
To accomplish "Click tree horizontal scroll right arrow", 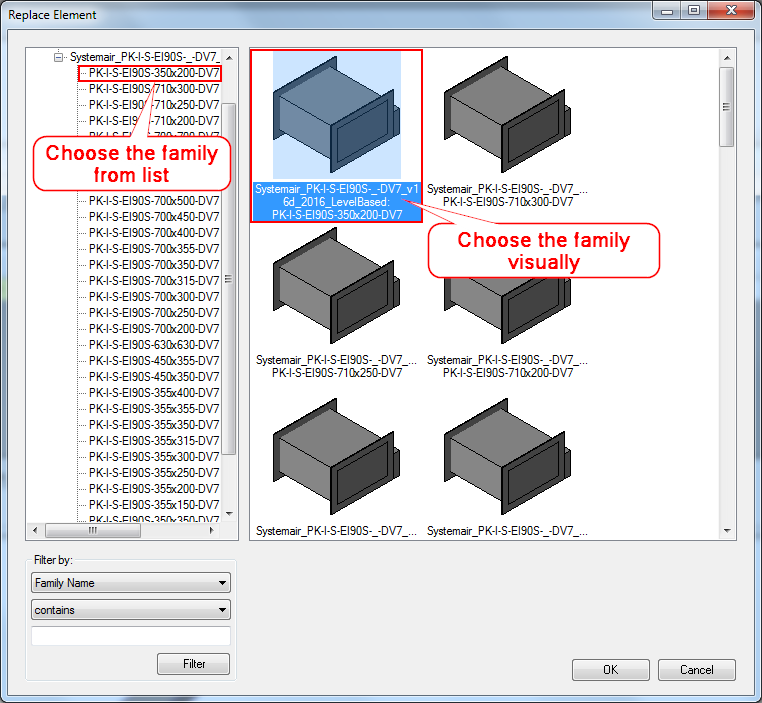I will coord(211,530).
